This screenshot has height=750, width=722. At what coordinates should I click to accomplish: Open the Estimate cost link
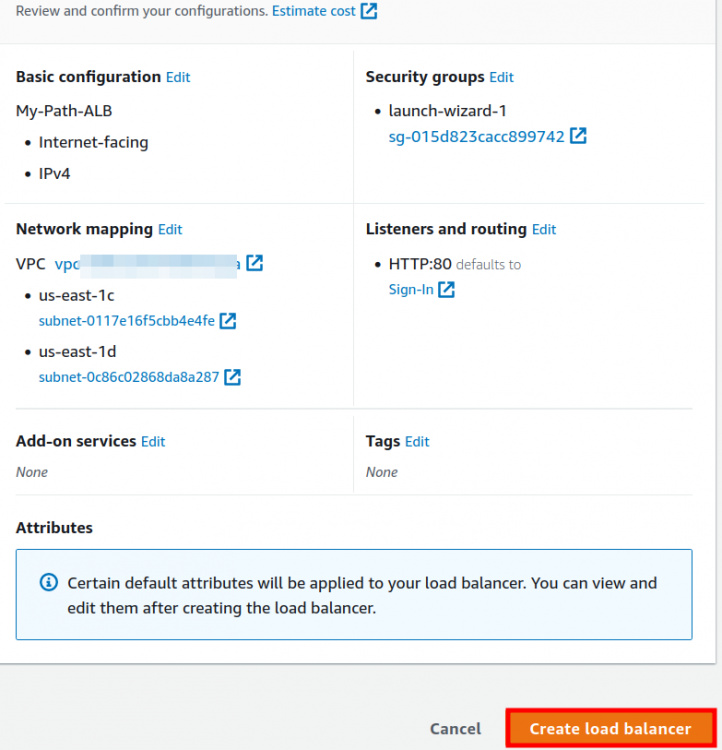313,12
